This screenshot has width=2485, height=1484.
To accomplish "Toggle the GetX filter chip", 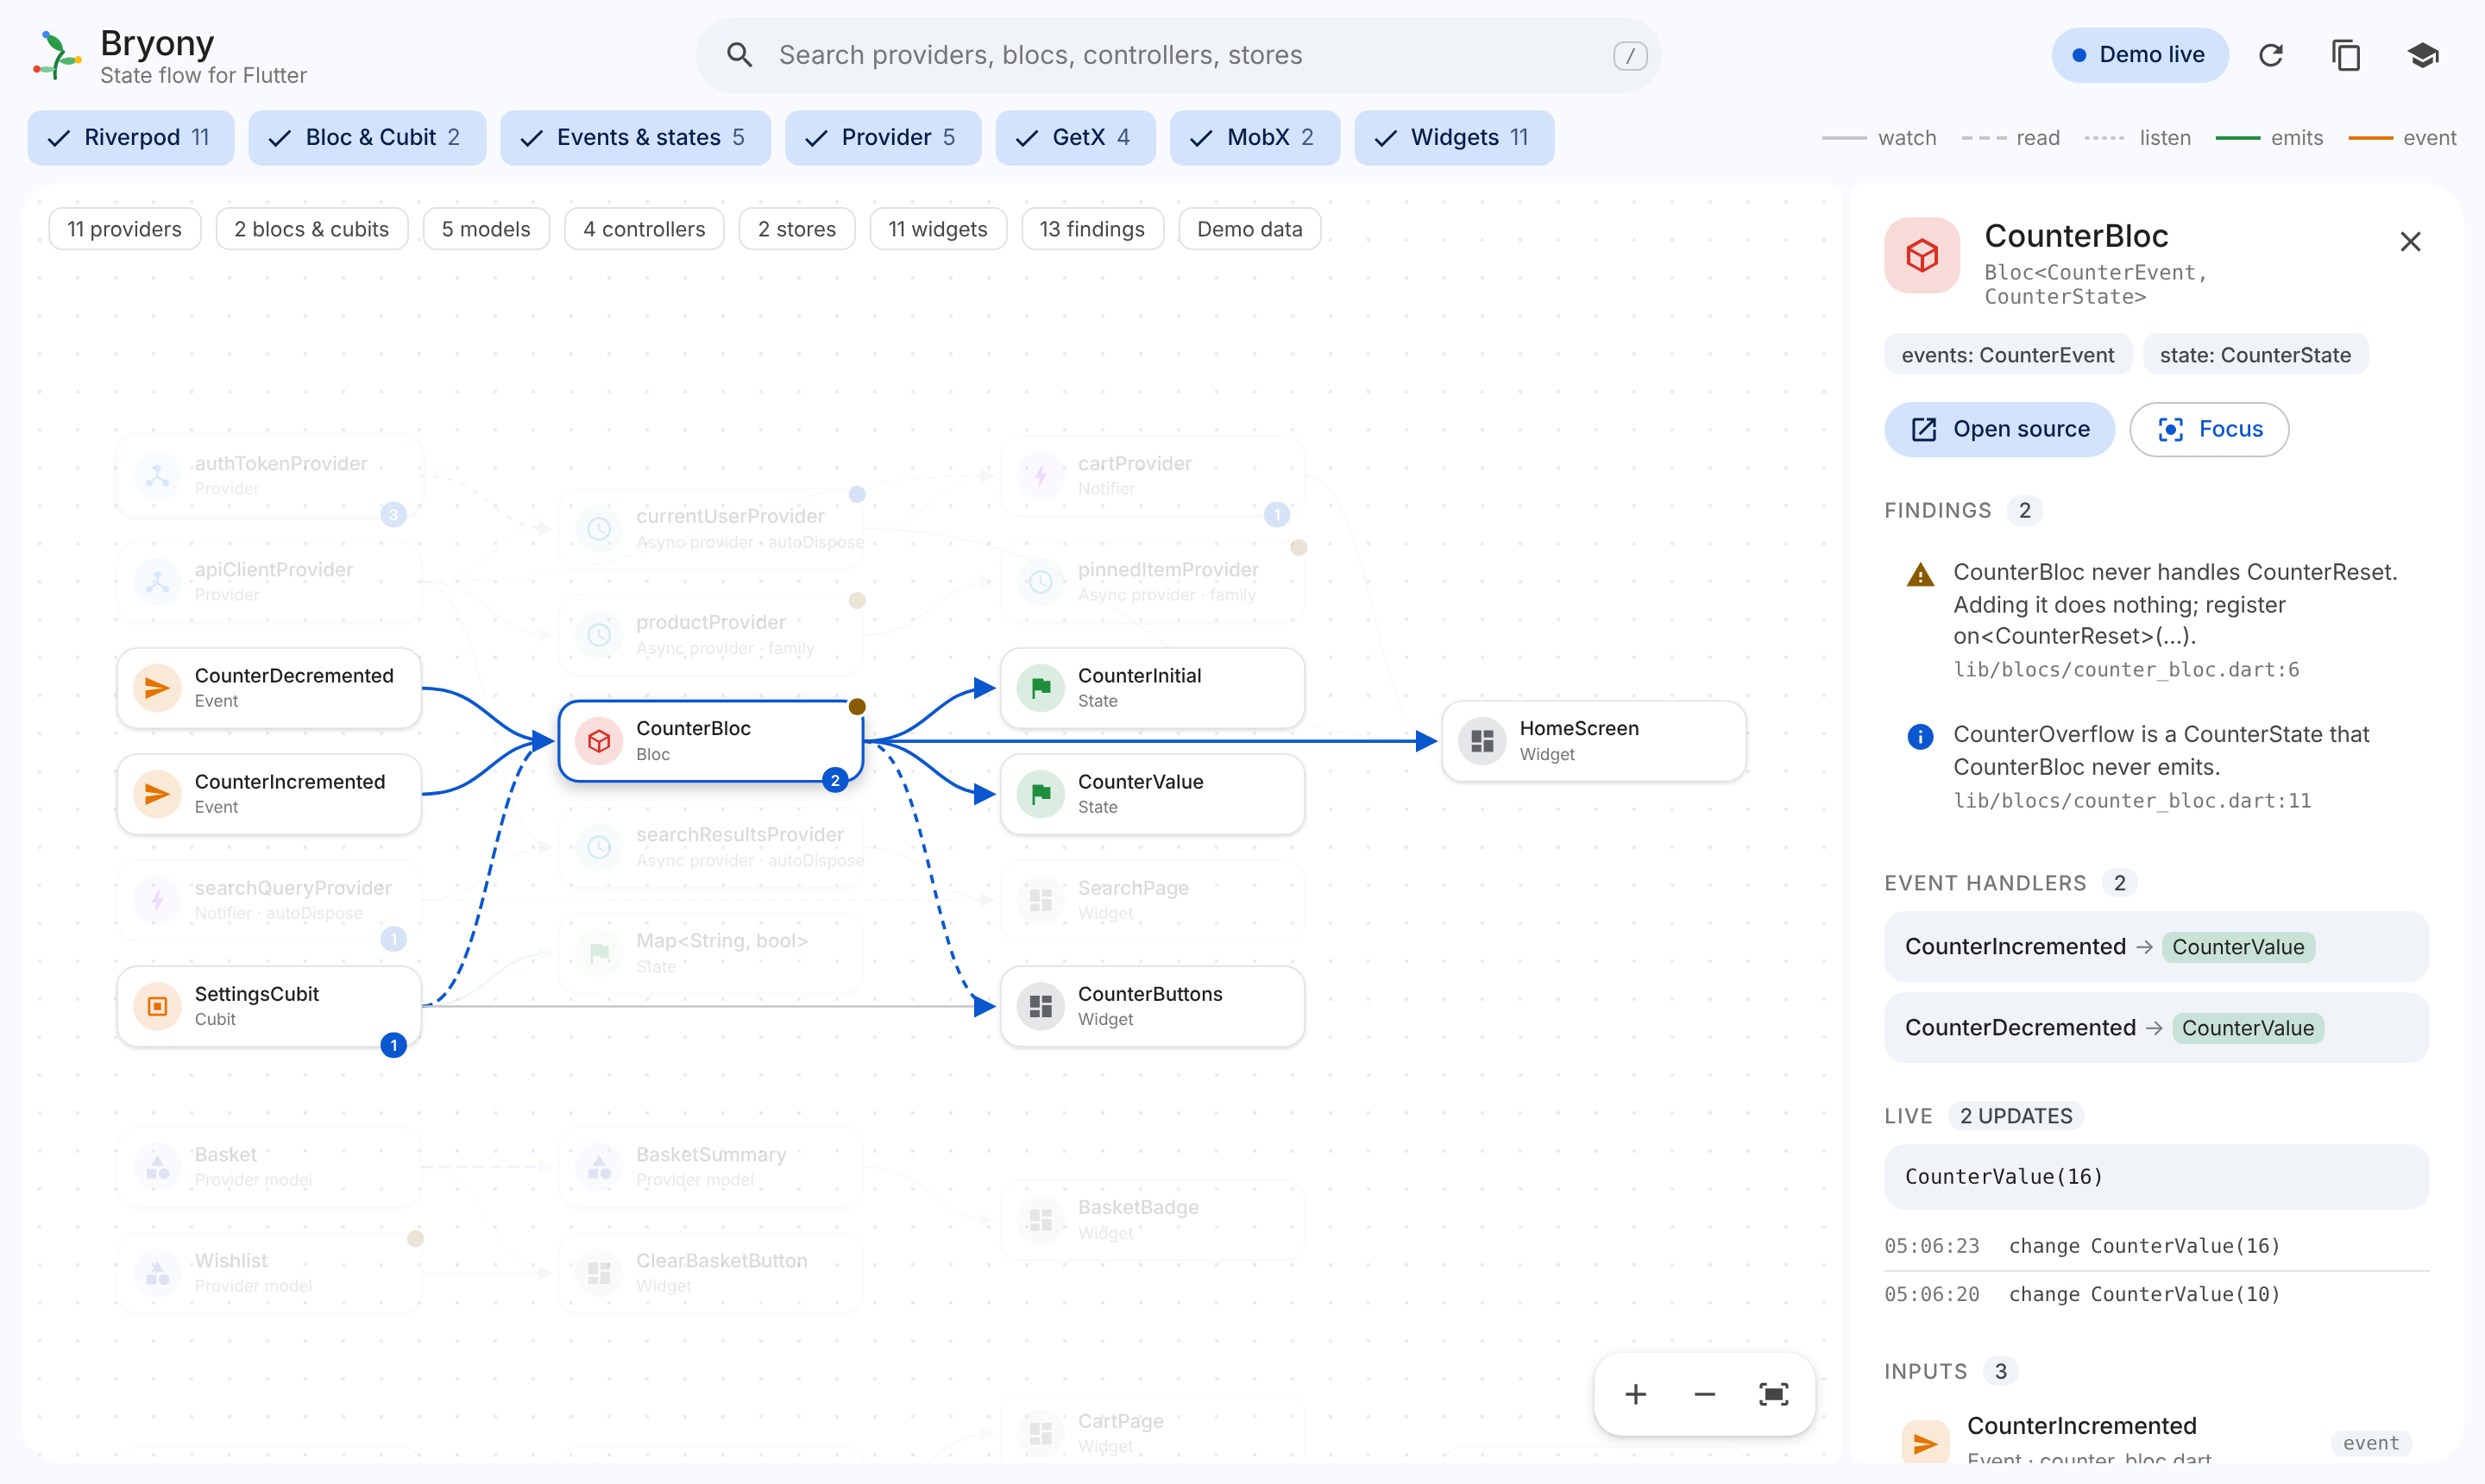I will 1075,137.
